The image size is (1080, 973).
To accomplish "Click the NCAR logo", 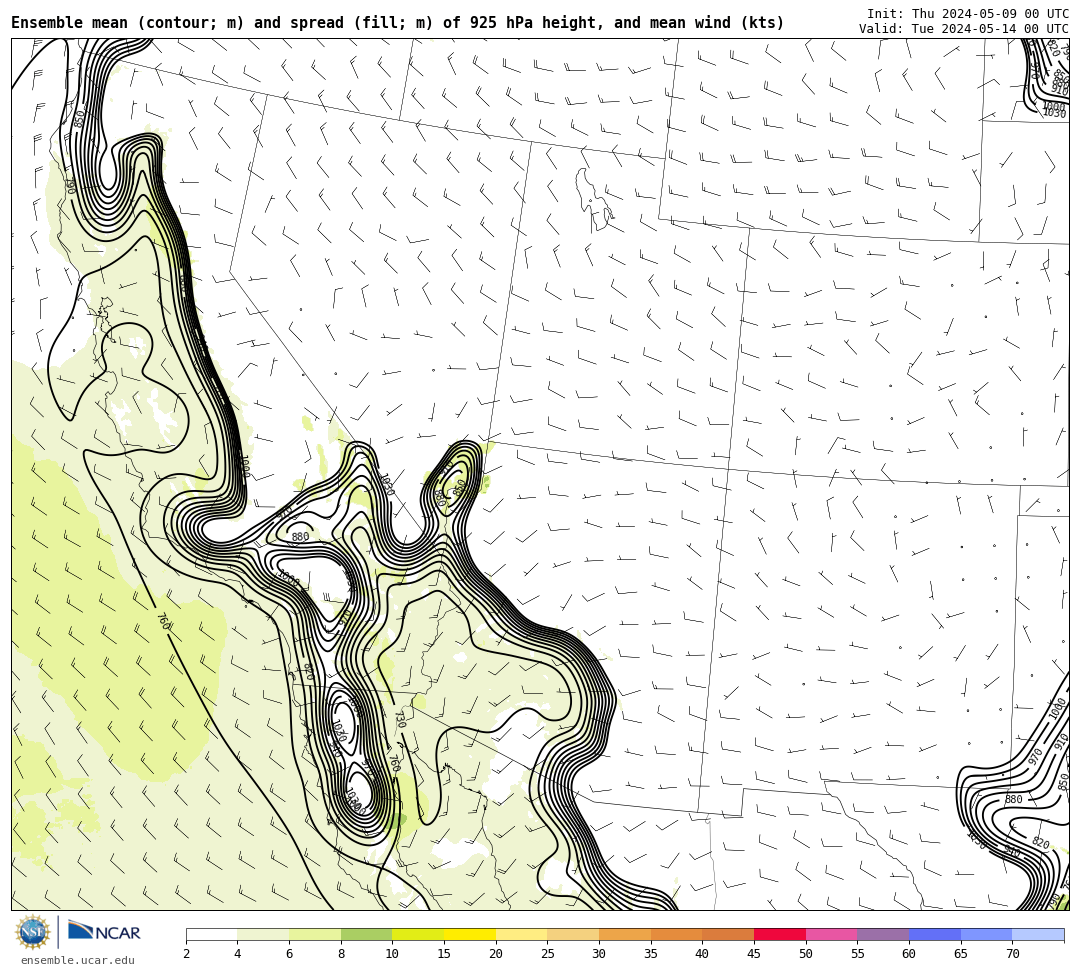I will coord(104,931).
